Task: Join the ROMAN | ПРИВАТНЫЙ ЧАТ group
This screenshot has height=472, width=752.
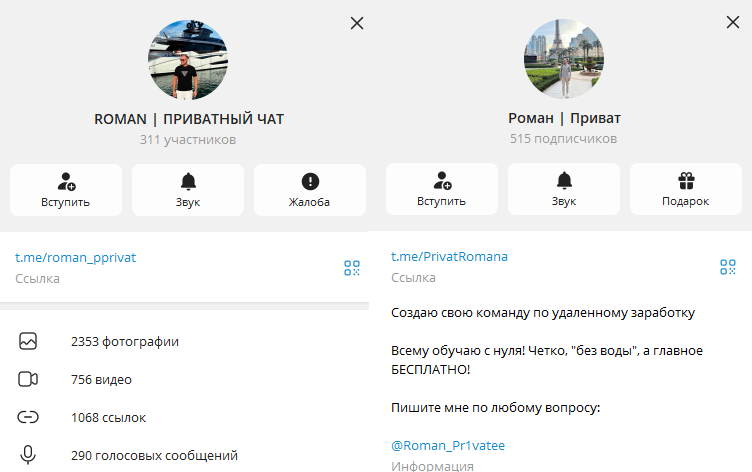Action: [x=66, y=190]
